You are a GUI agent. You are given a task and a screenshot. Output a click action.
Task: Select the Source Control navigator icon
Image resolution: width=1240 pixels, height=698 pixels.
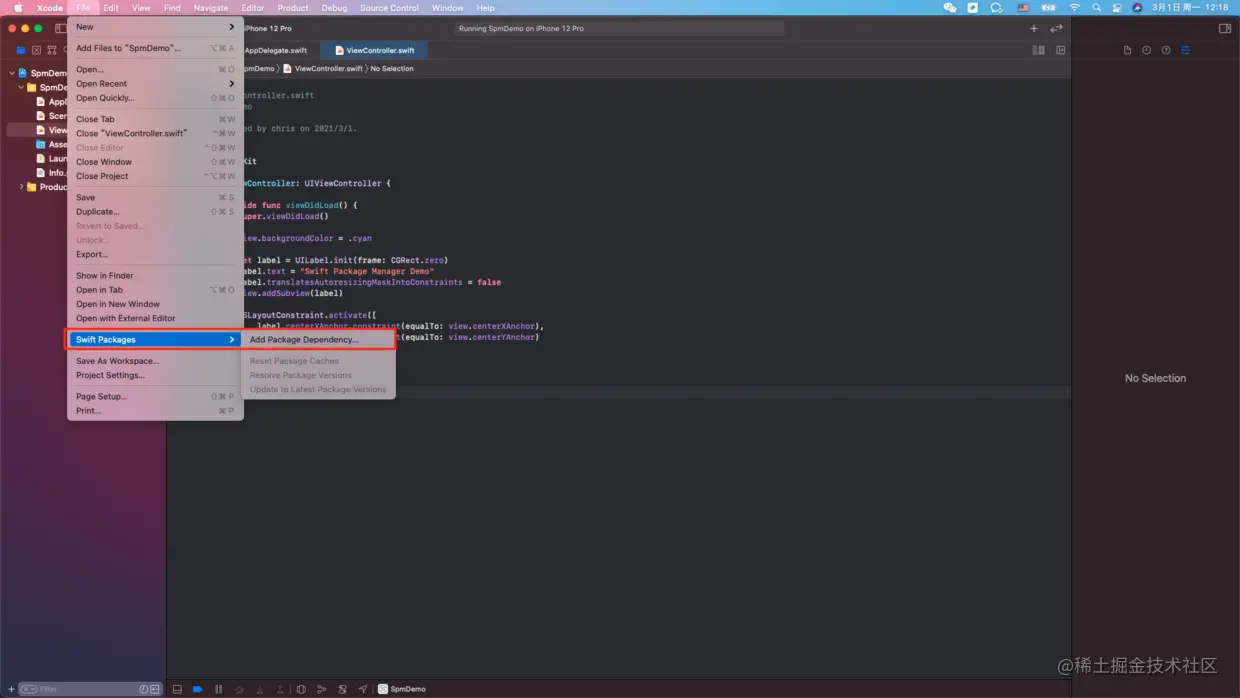(x=37, y=50)
